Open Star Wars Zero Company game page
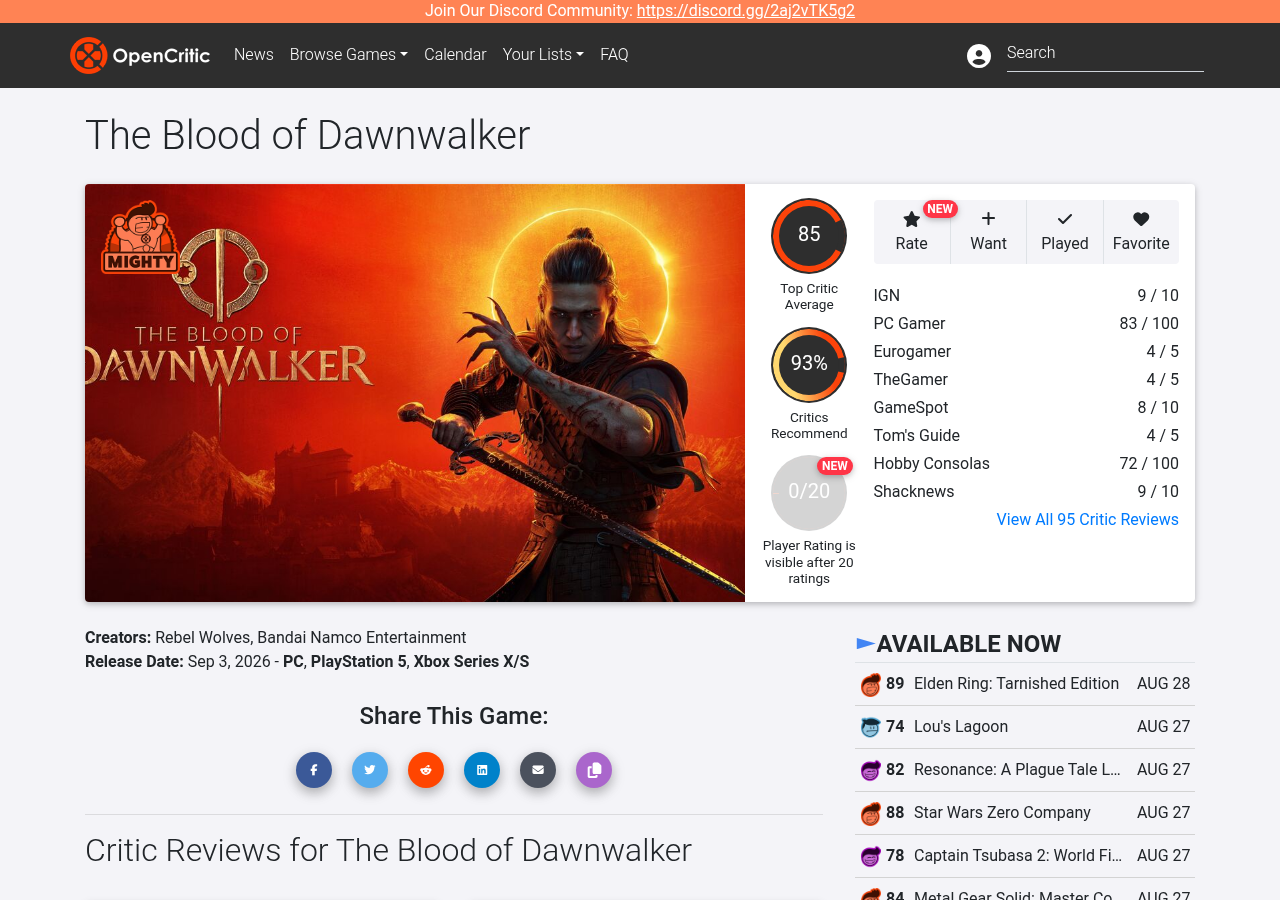The width and height of the screenshot is (1280, 900). (x=1002, y=813)
